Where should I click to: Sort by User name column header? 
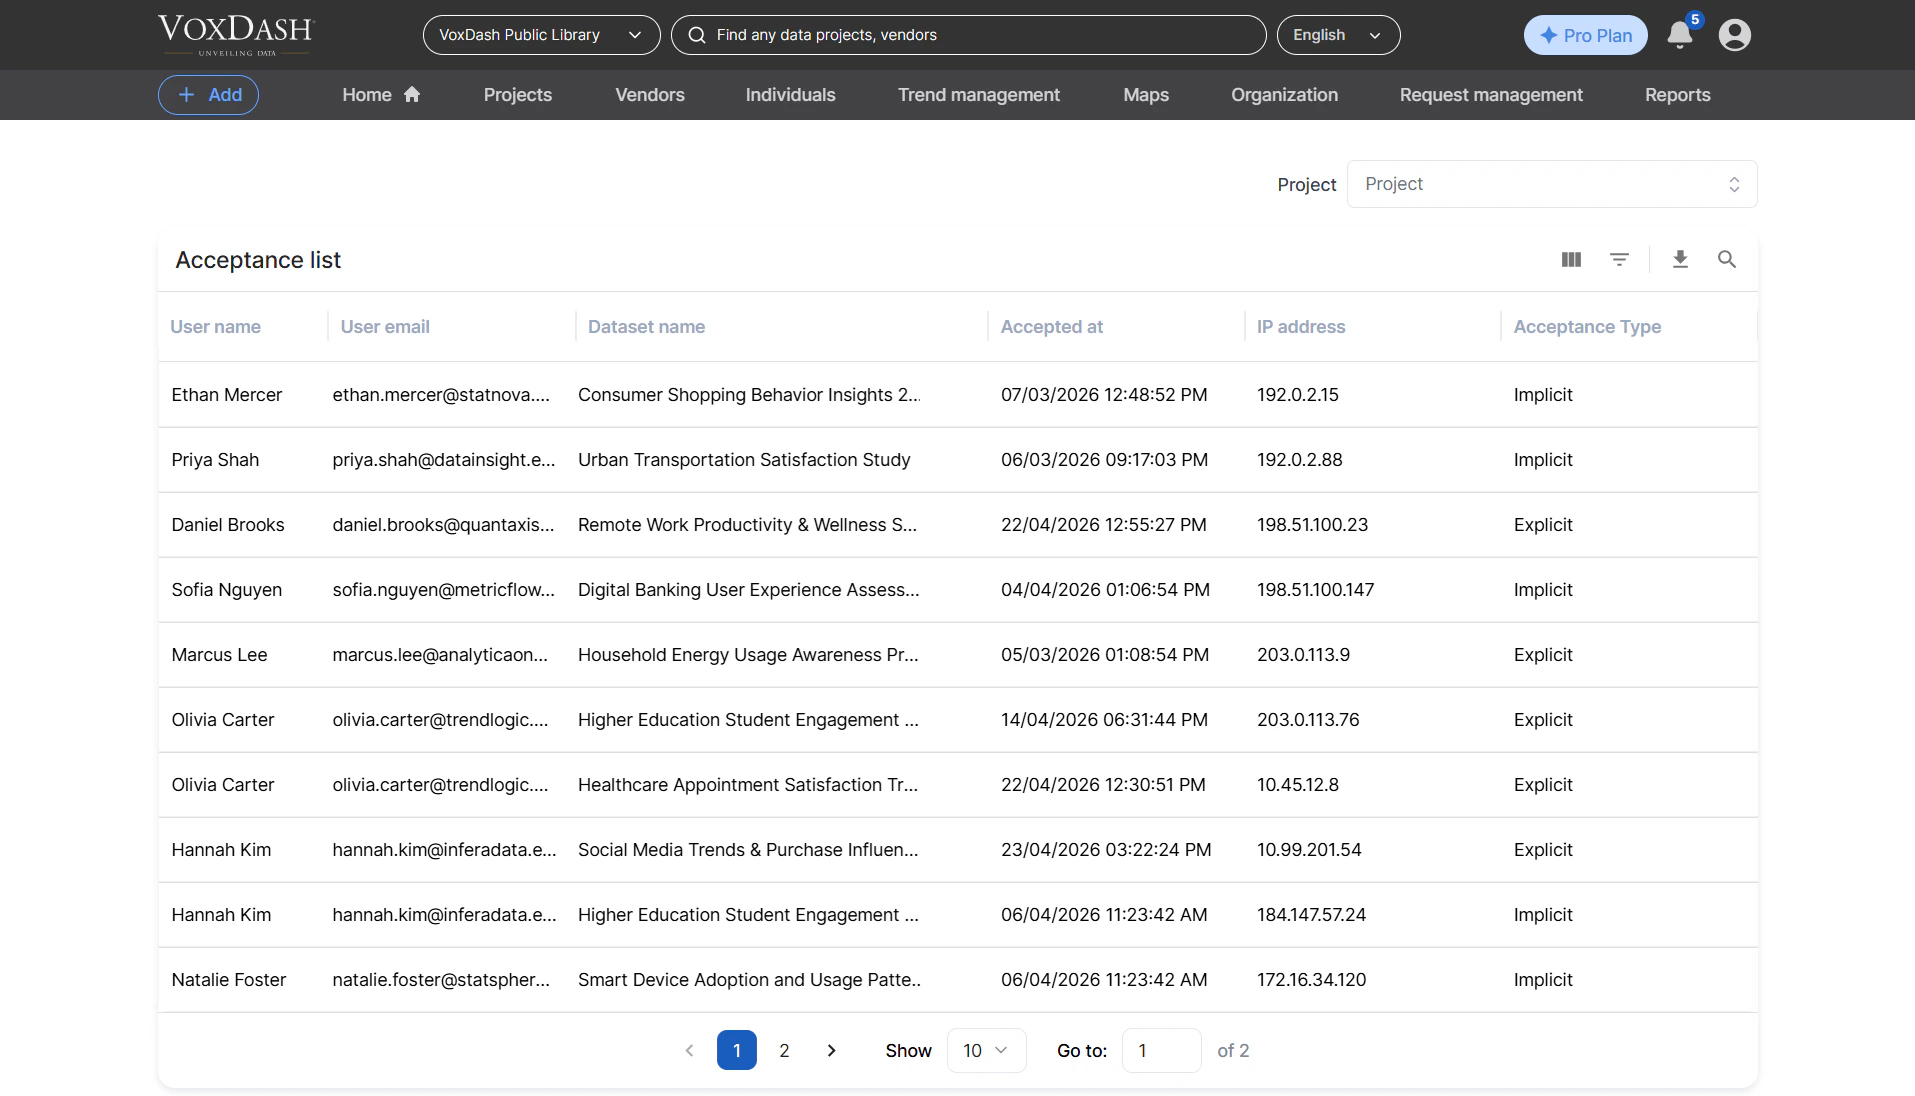215,327
